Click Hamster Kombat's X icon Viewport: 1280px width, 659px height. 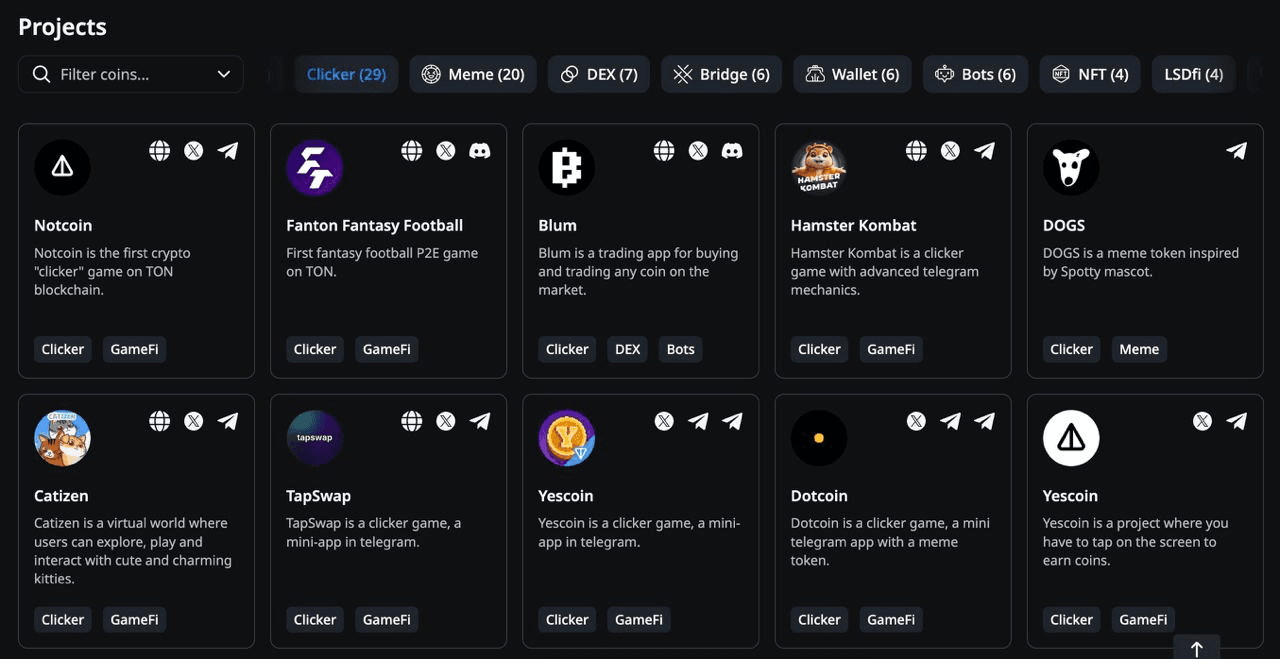[949, 150]
